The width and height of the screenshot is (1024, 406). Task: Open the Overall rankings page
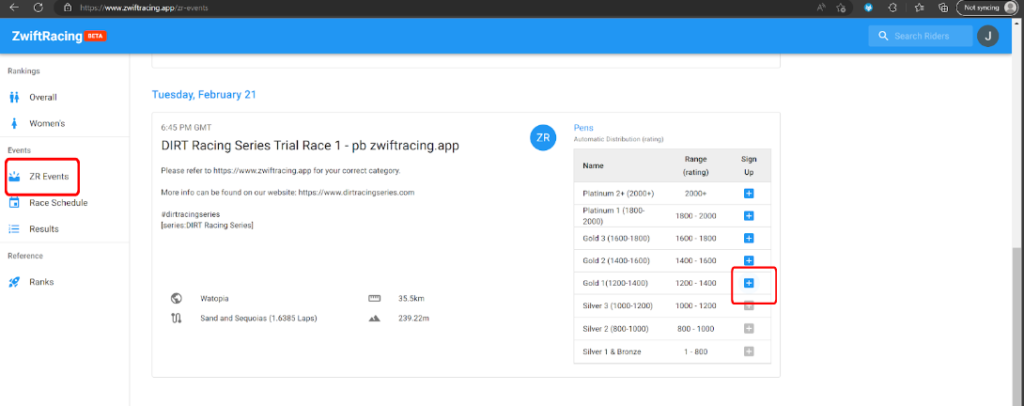[43, 97]
